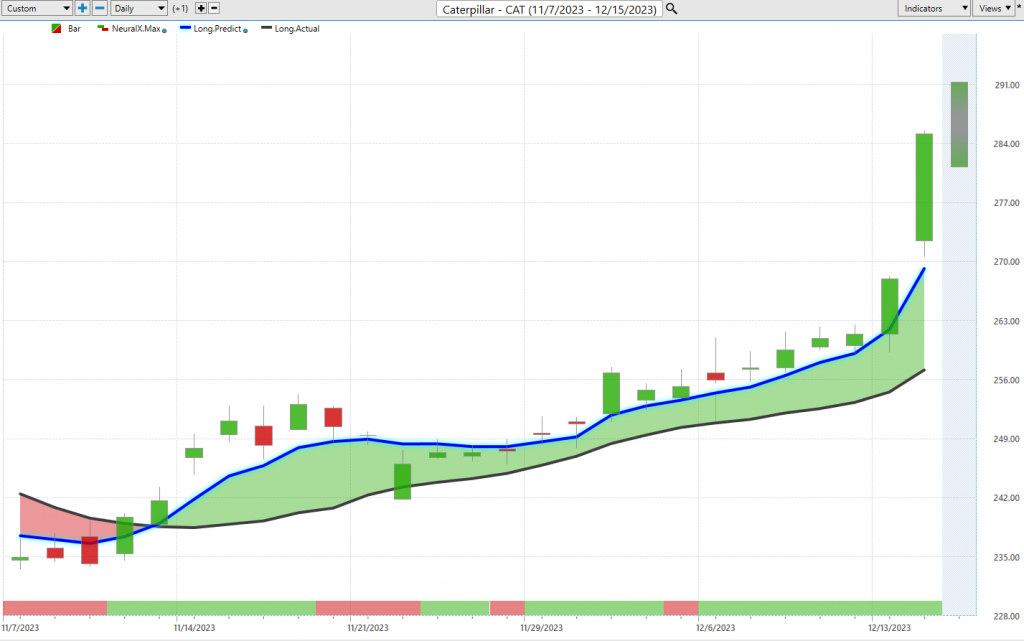The width and height of the screenshot is (1024, 641).
Task: Click the 11/14/2023 date axis label
Action: click(x=194, y=628)
